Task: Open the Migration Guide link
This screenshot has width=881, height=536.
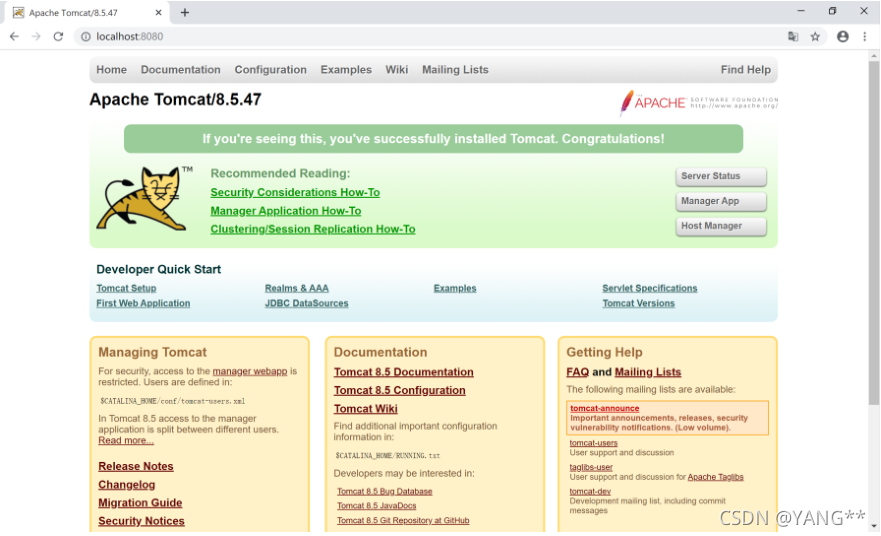Action: pyautogui.click(x=140, y=503)
